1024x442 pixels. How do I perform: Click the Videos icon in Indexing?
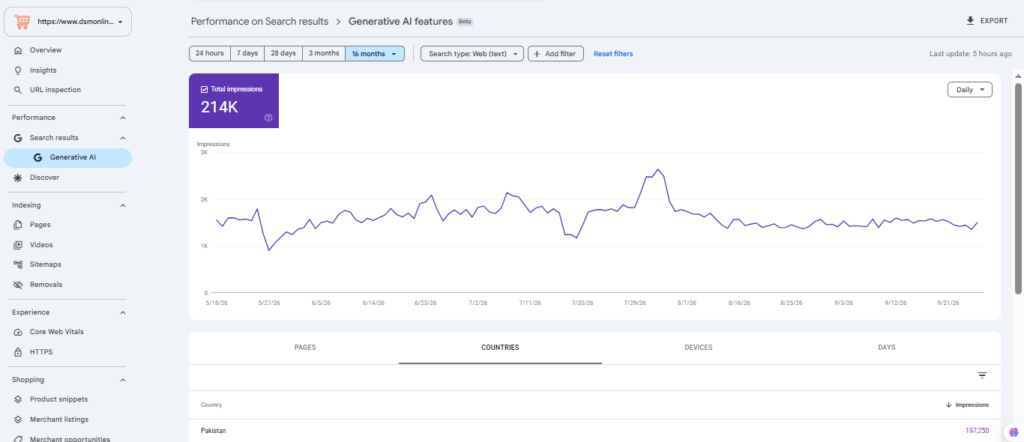point(18,245)
